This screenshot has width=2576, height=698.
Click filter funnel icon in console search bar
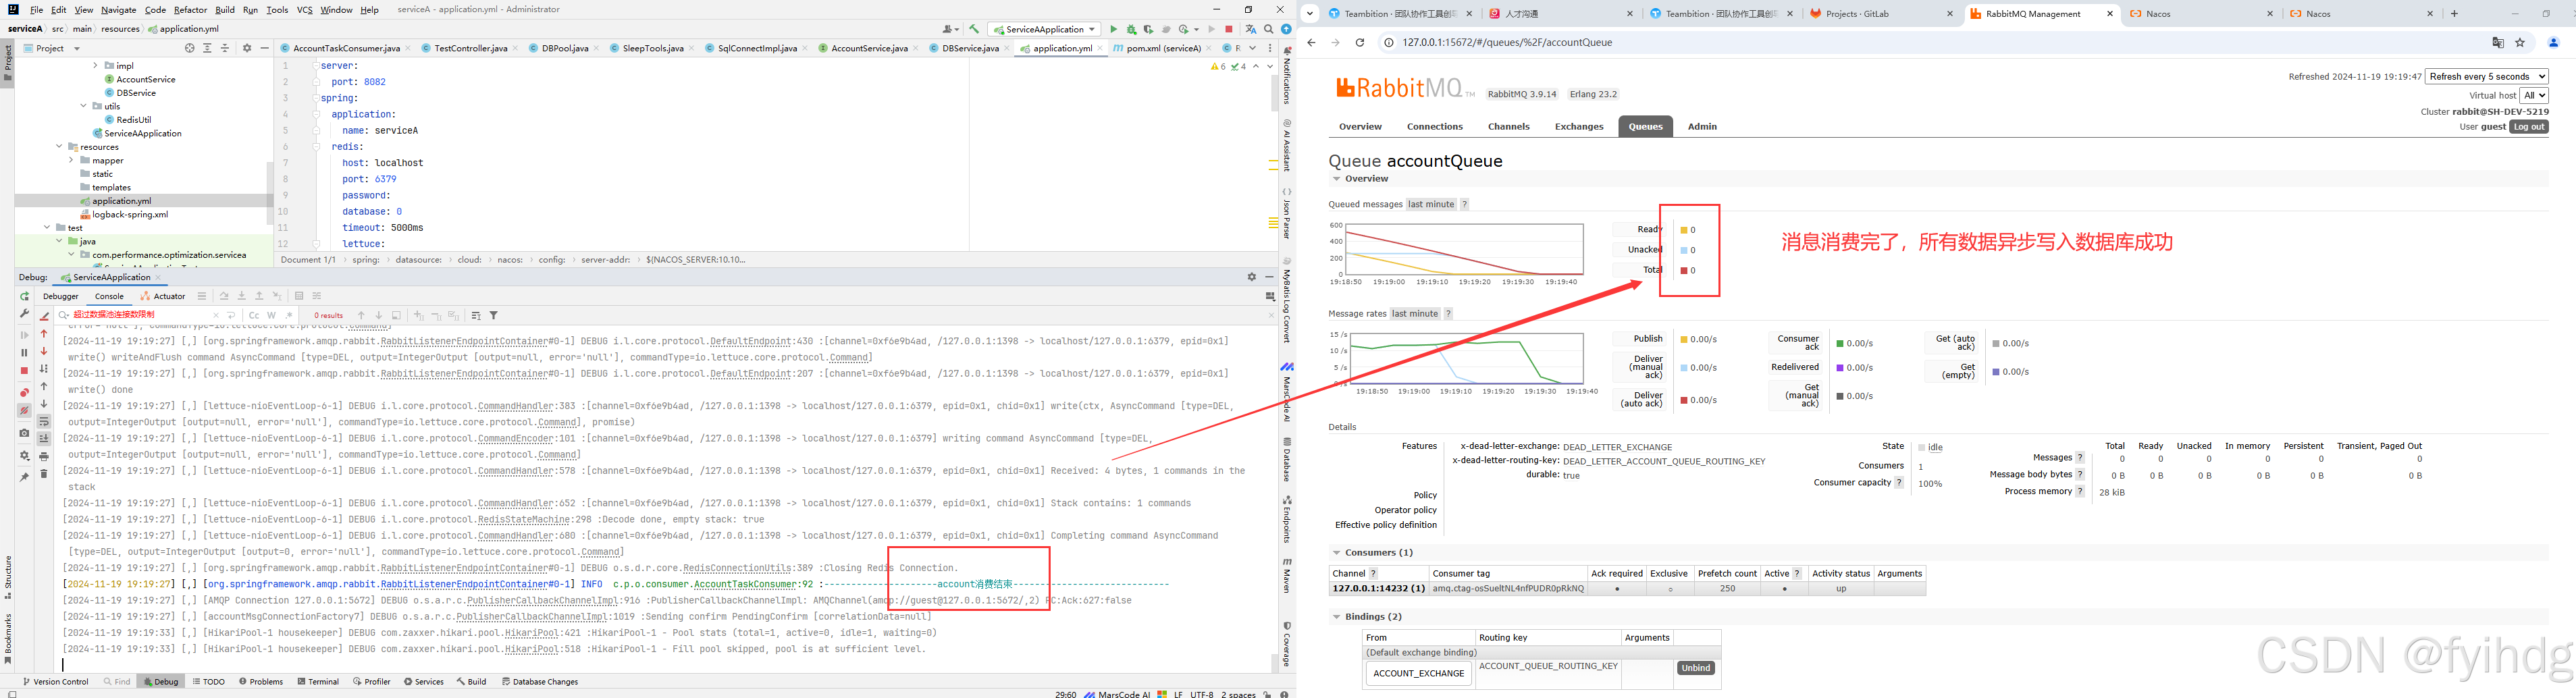tap(493, 315)
